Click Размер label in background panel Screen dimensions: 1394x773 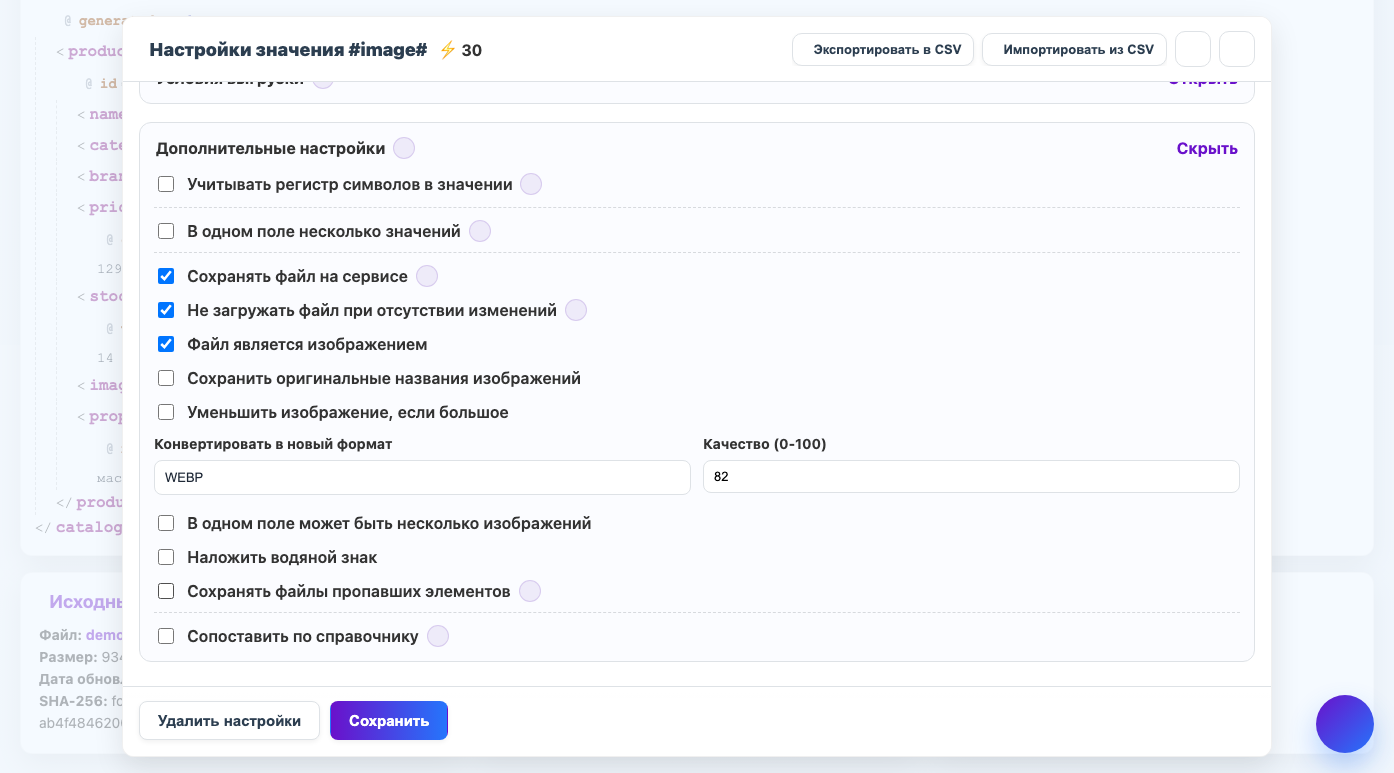point(68,657)
